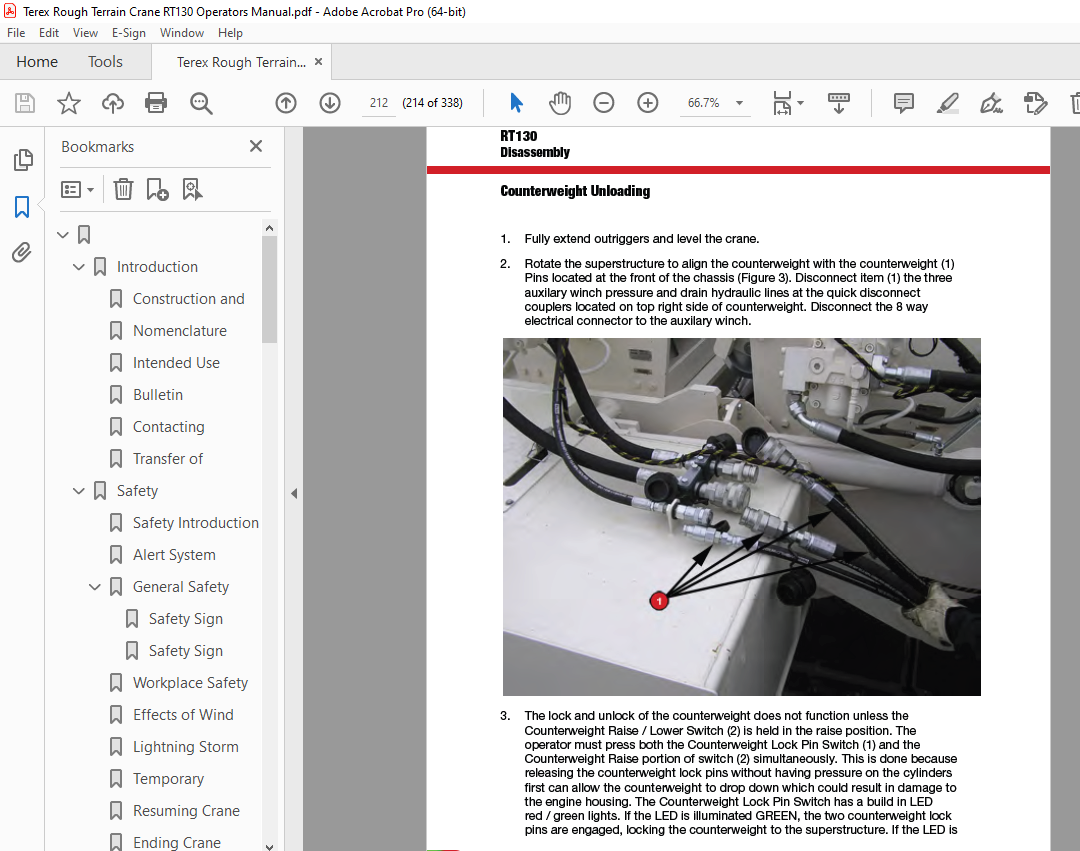
Task: Click the page number input field
Action: [x=378, y=103]
